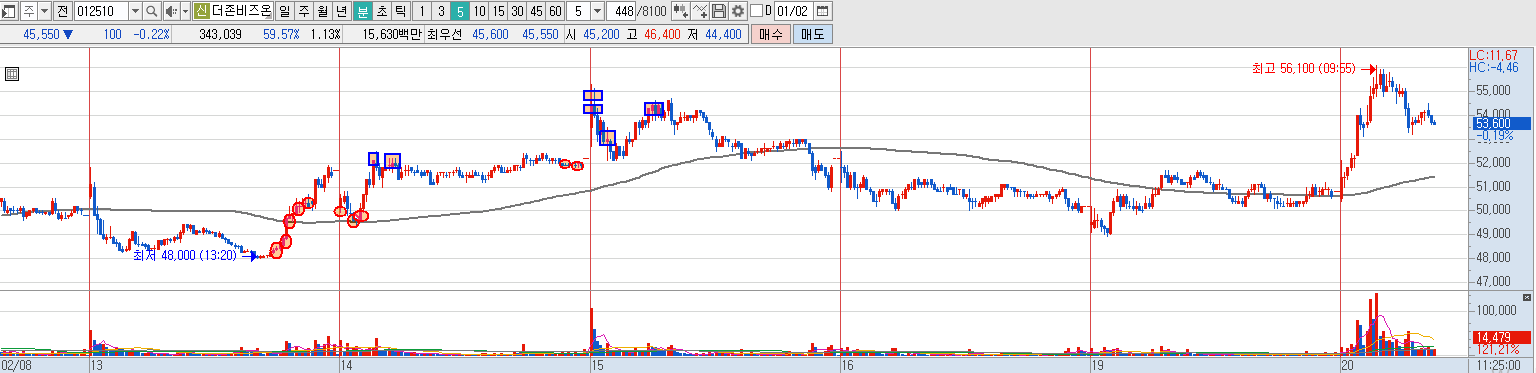Open the custom interval dropdown arrow

point(597,11)
